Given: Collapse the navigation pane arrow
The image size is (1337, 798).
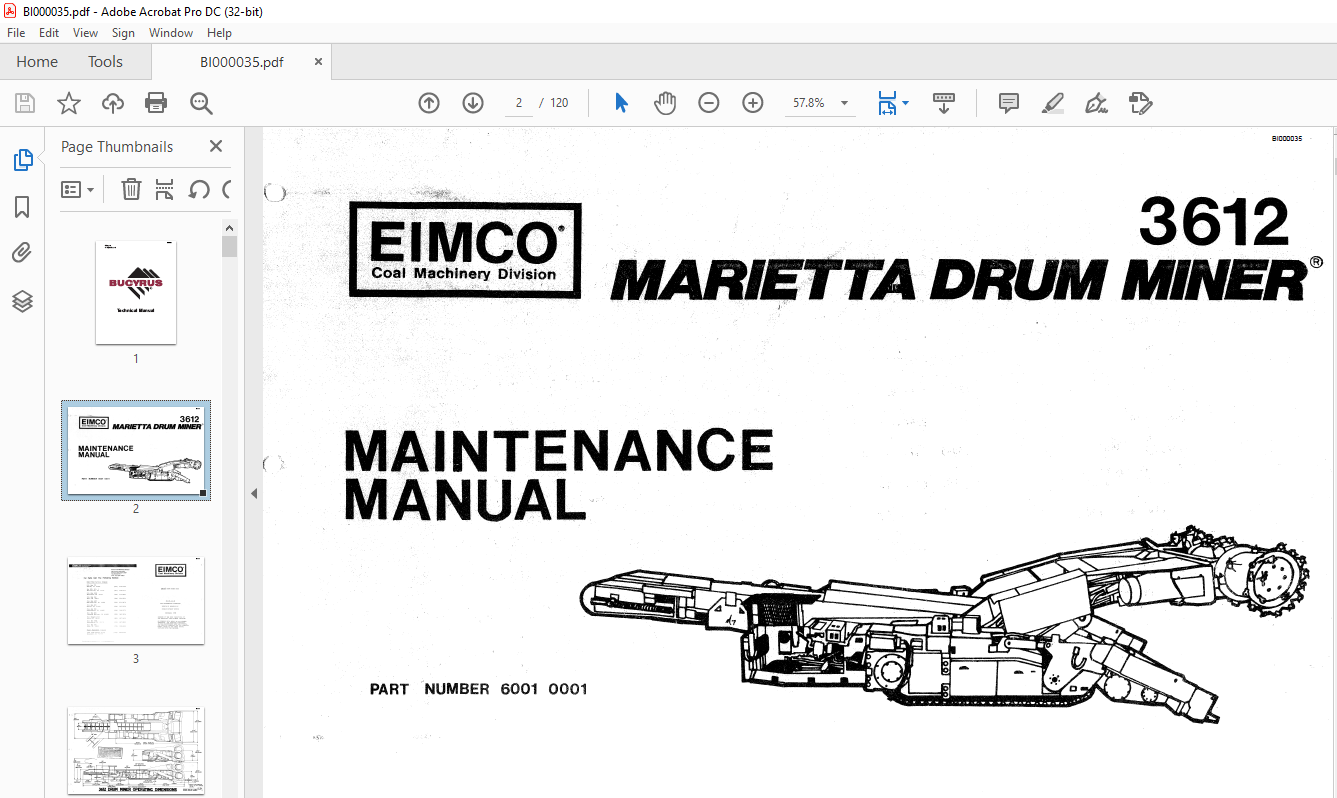Looking at the screenshot, I should 253,494.
